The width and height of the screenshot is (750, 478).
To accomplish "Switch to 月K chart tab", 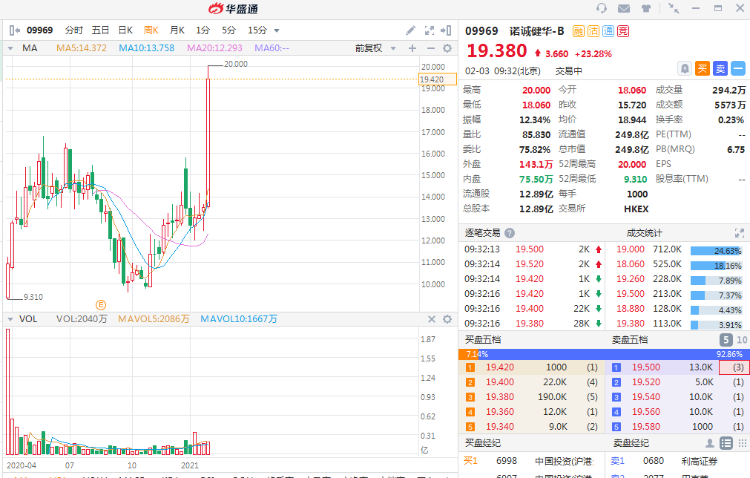I will [x=177, y=30].
